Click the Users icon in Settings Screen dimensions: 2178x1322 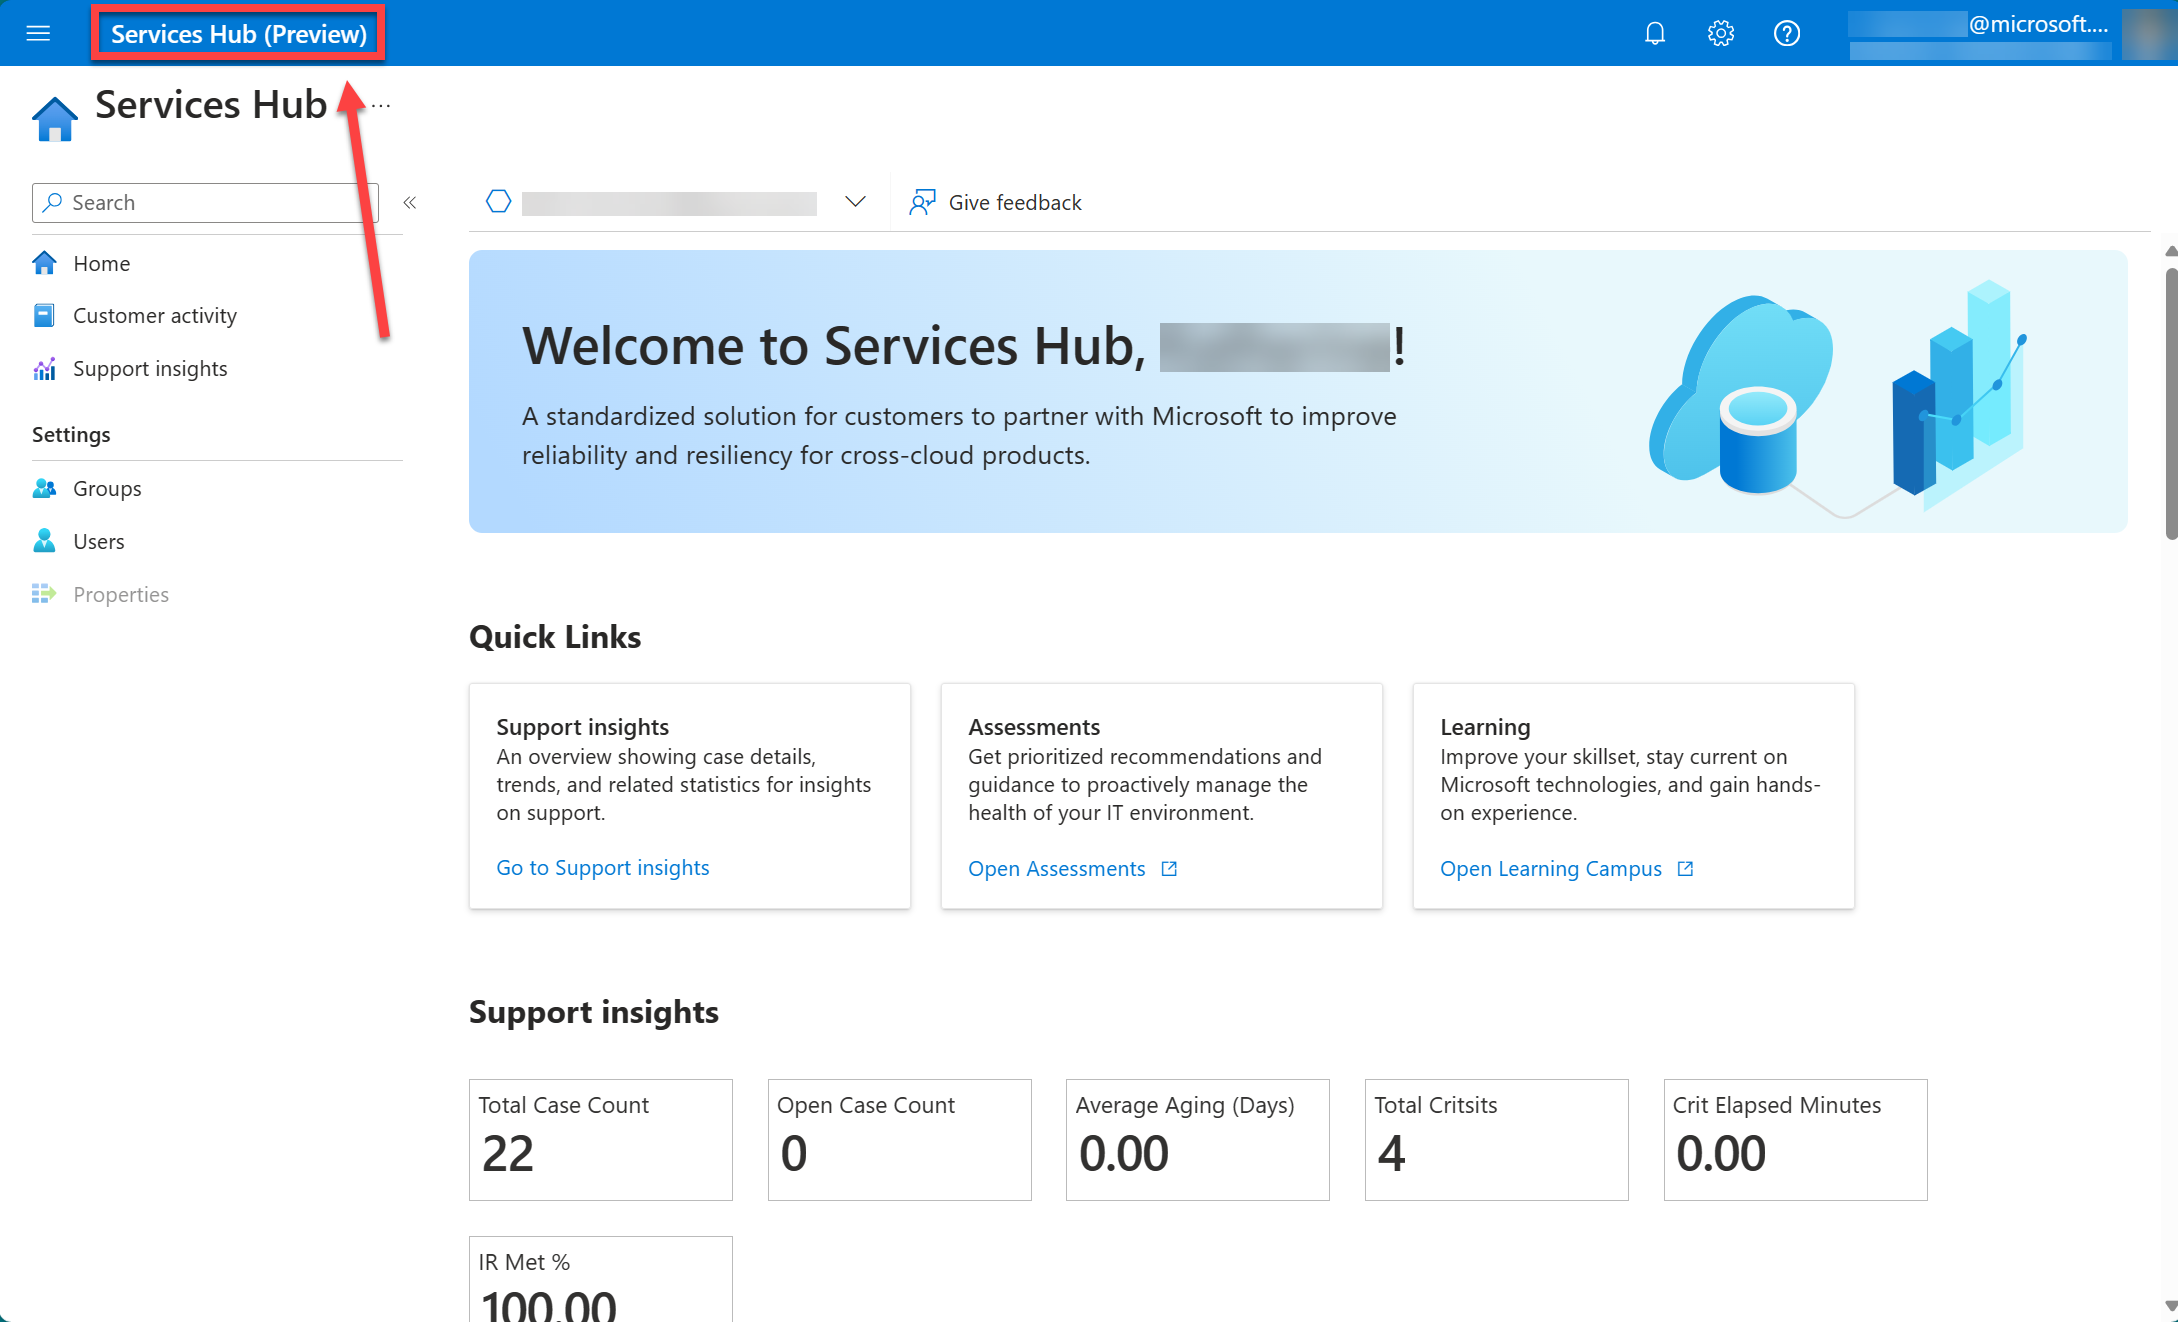47,541
